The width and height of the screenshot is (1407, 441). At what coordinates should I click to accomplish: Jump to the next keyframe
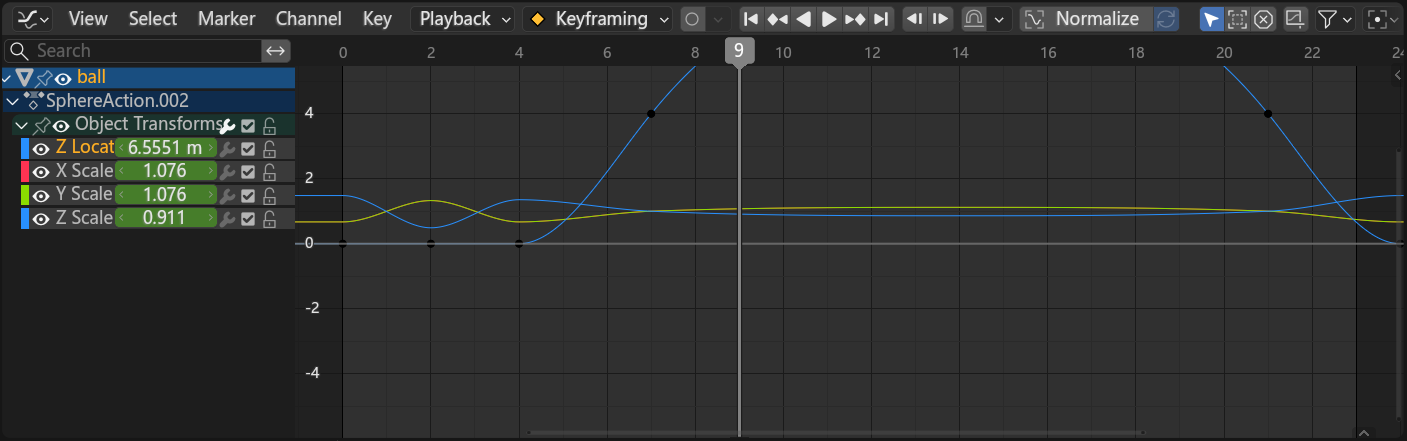[855, 18]
